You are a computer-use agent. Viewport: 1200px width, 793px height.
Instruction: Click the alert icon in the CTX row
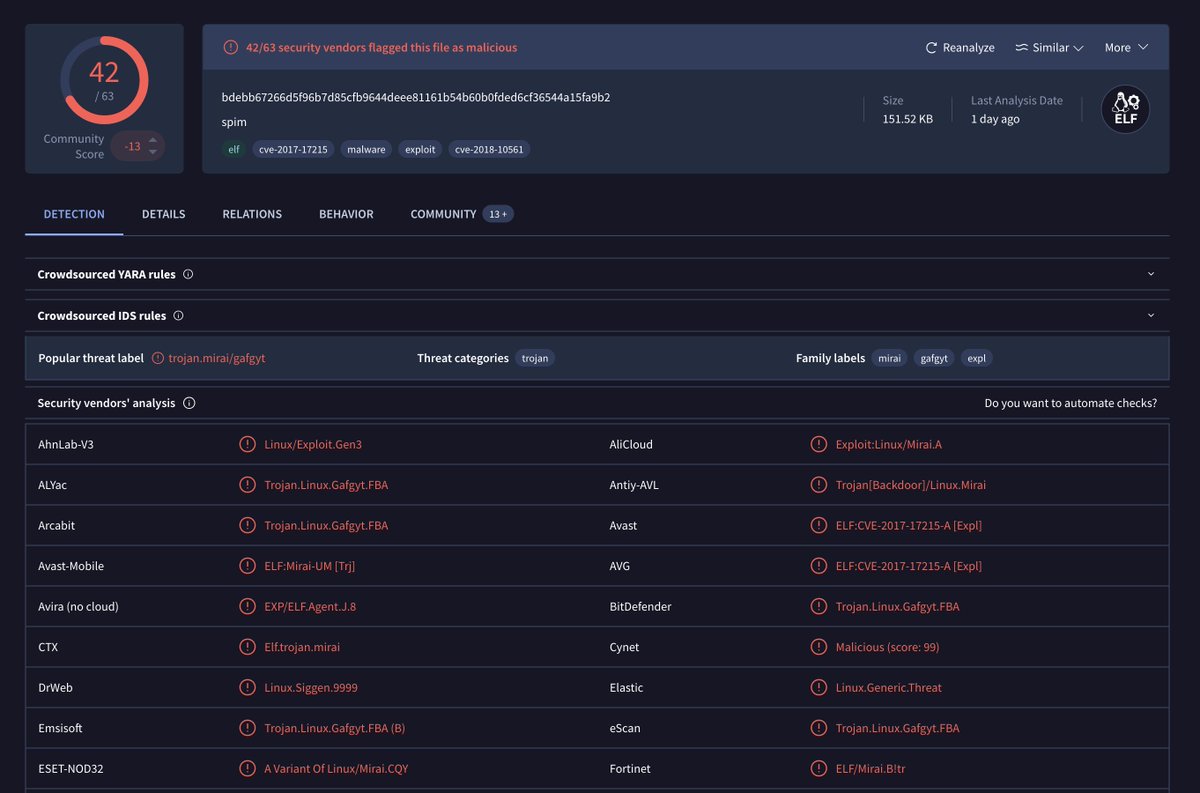tap(247, 647)
